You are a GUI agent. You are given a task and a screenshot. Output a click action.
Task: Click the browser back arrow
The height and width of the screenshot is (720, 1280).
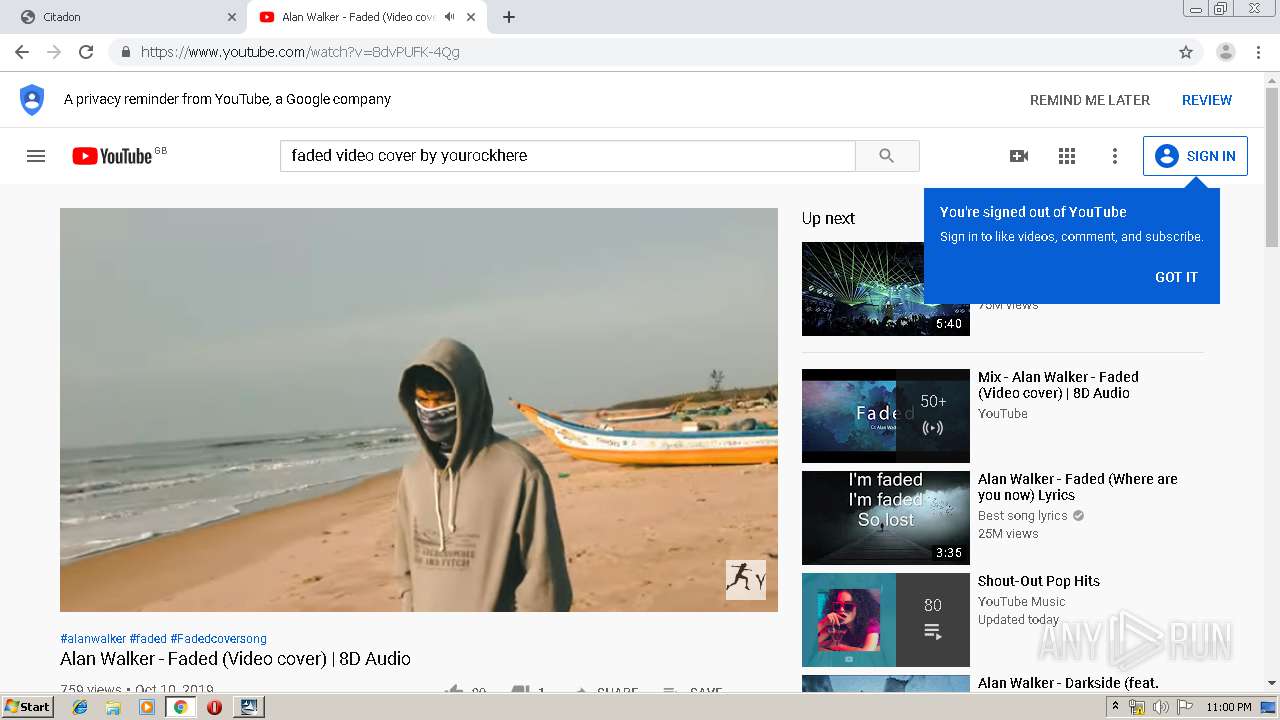point(22,52)
